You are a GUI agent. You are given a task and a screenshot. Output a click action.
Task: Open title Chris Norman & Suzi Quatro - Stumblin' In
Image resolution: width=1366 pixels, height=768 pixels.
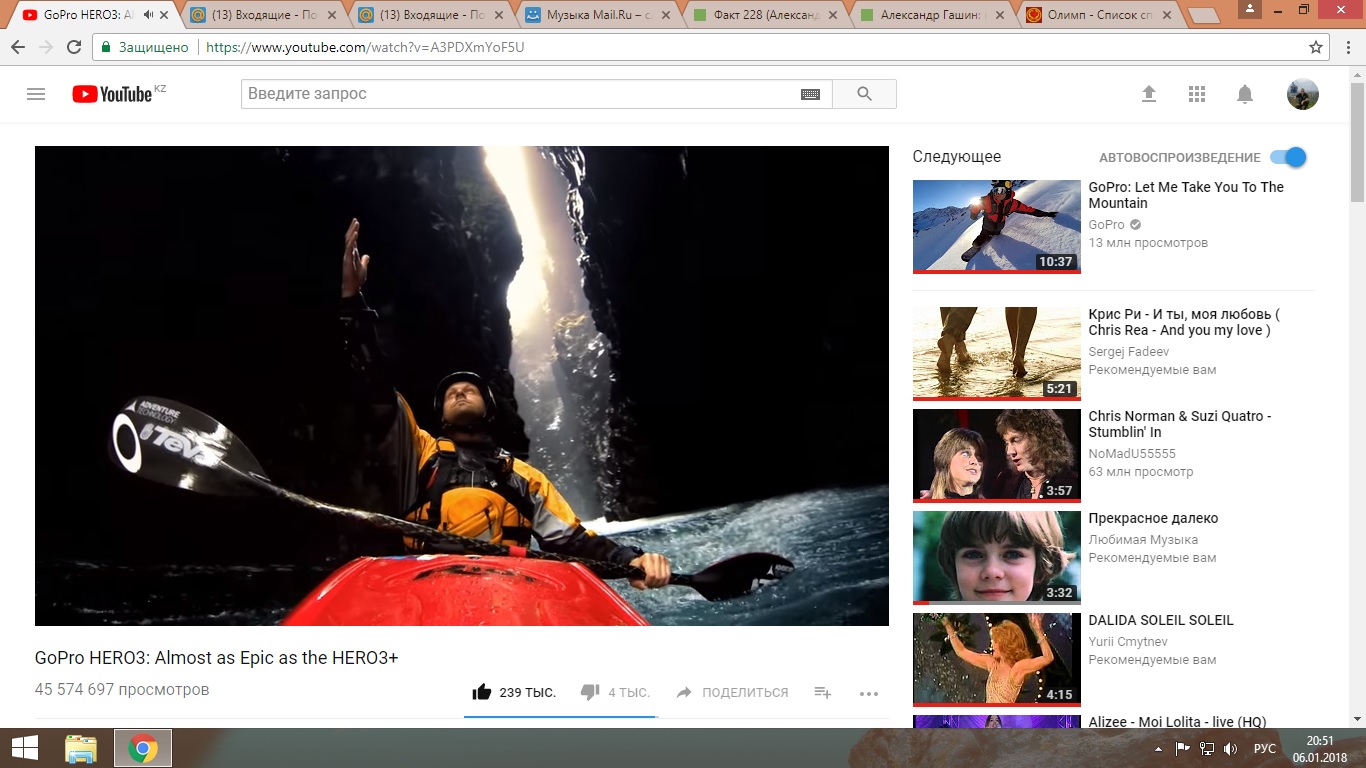point(1180,424)
